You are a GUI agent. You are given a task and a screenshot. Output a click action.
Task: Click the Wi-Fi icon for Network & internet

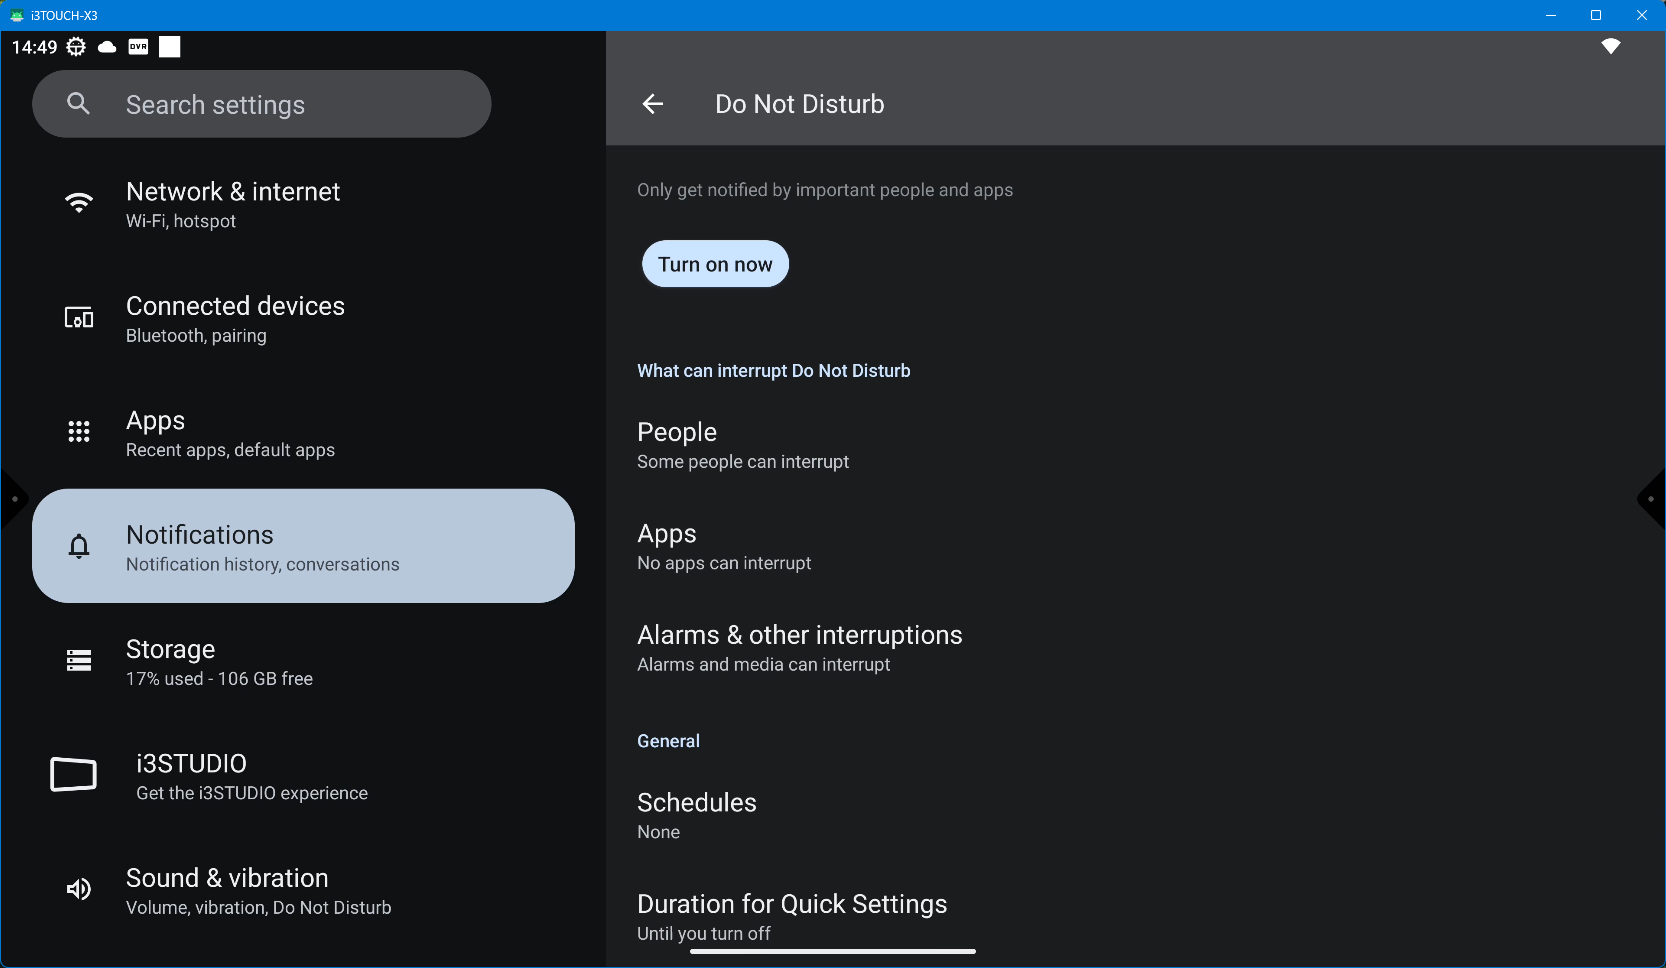tap(79, 204)
